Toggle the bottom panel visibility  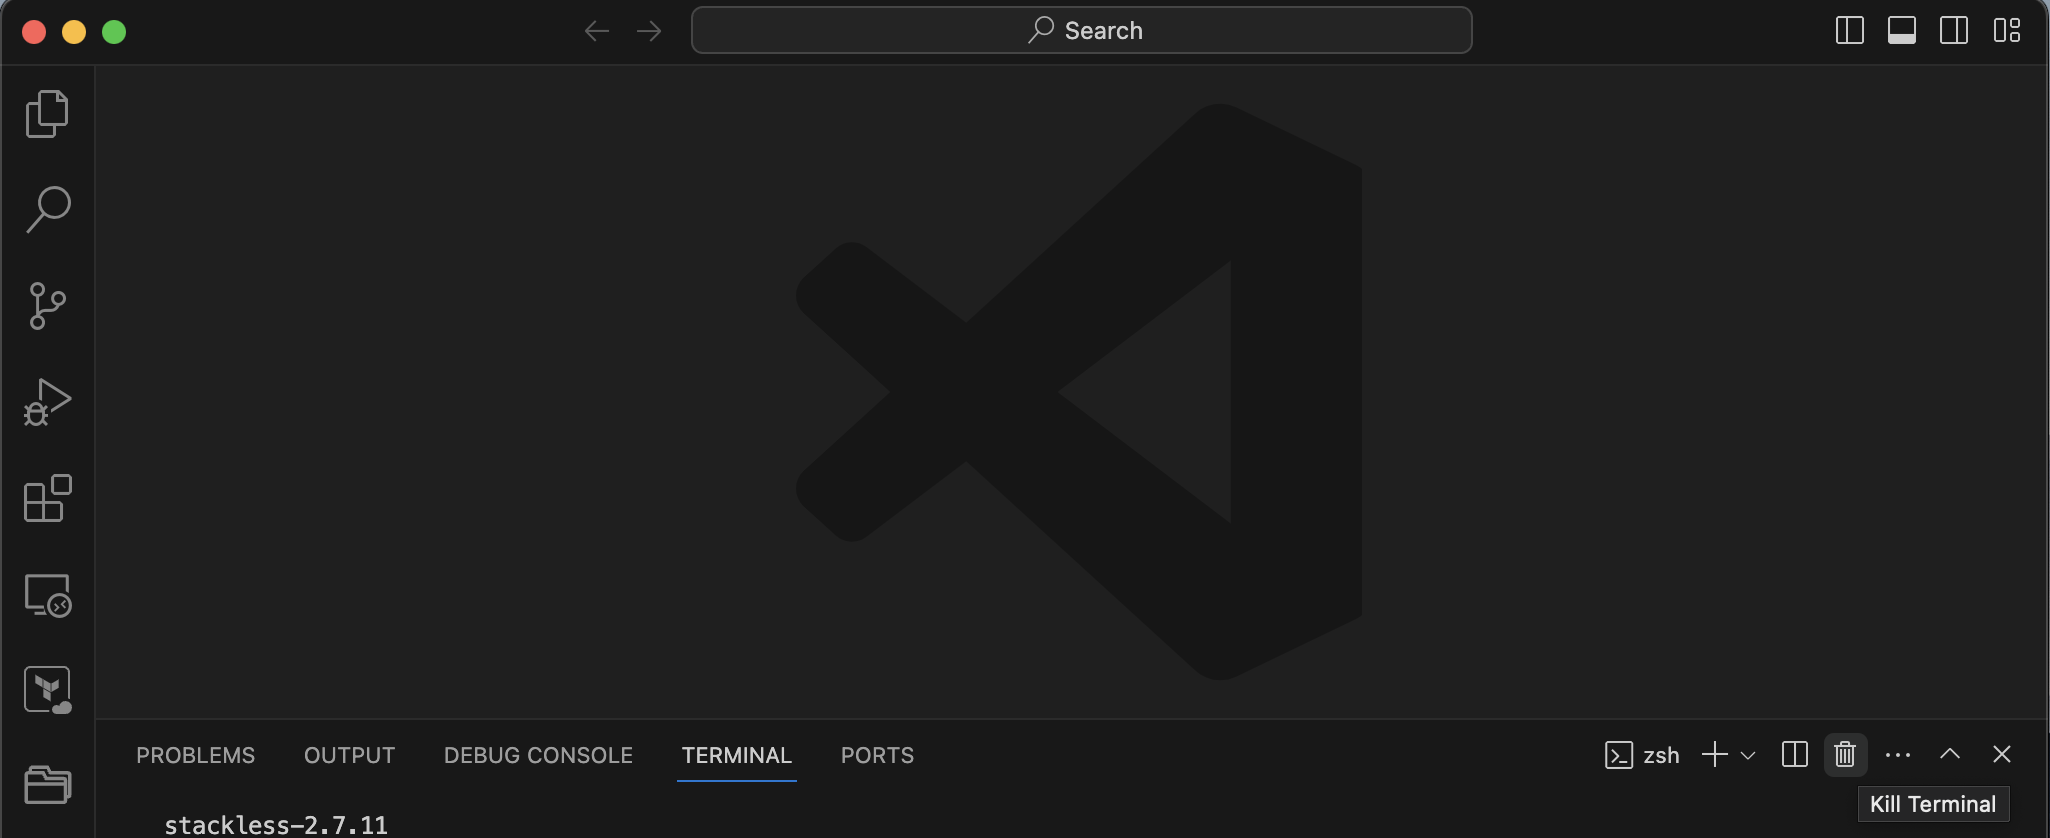point(1902,30)
